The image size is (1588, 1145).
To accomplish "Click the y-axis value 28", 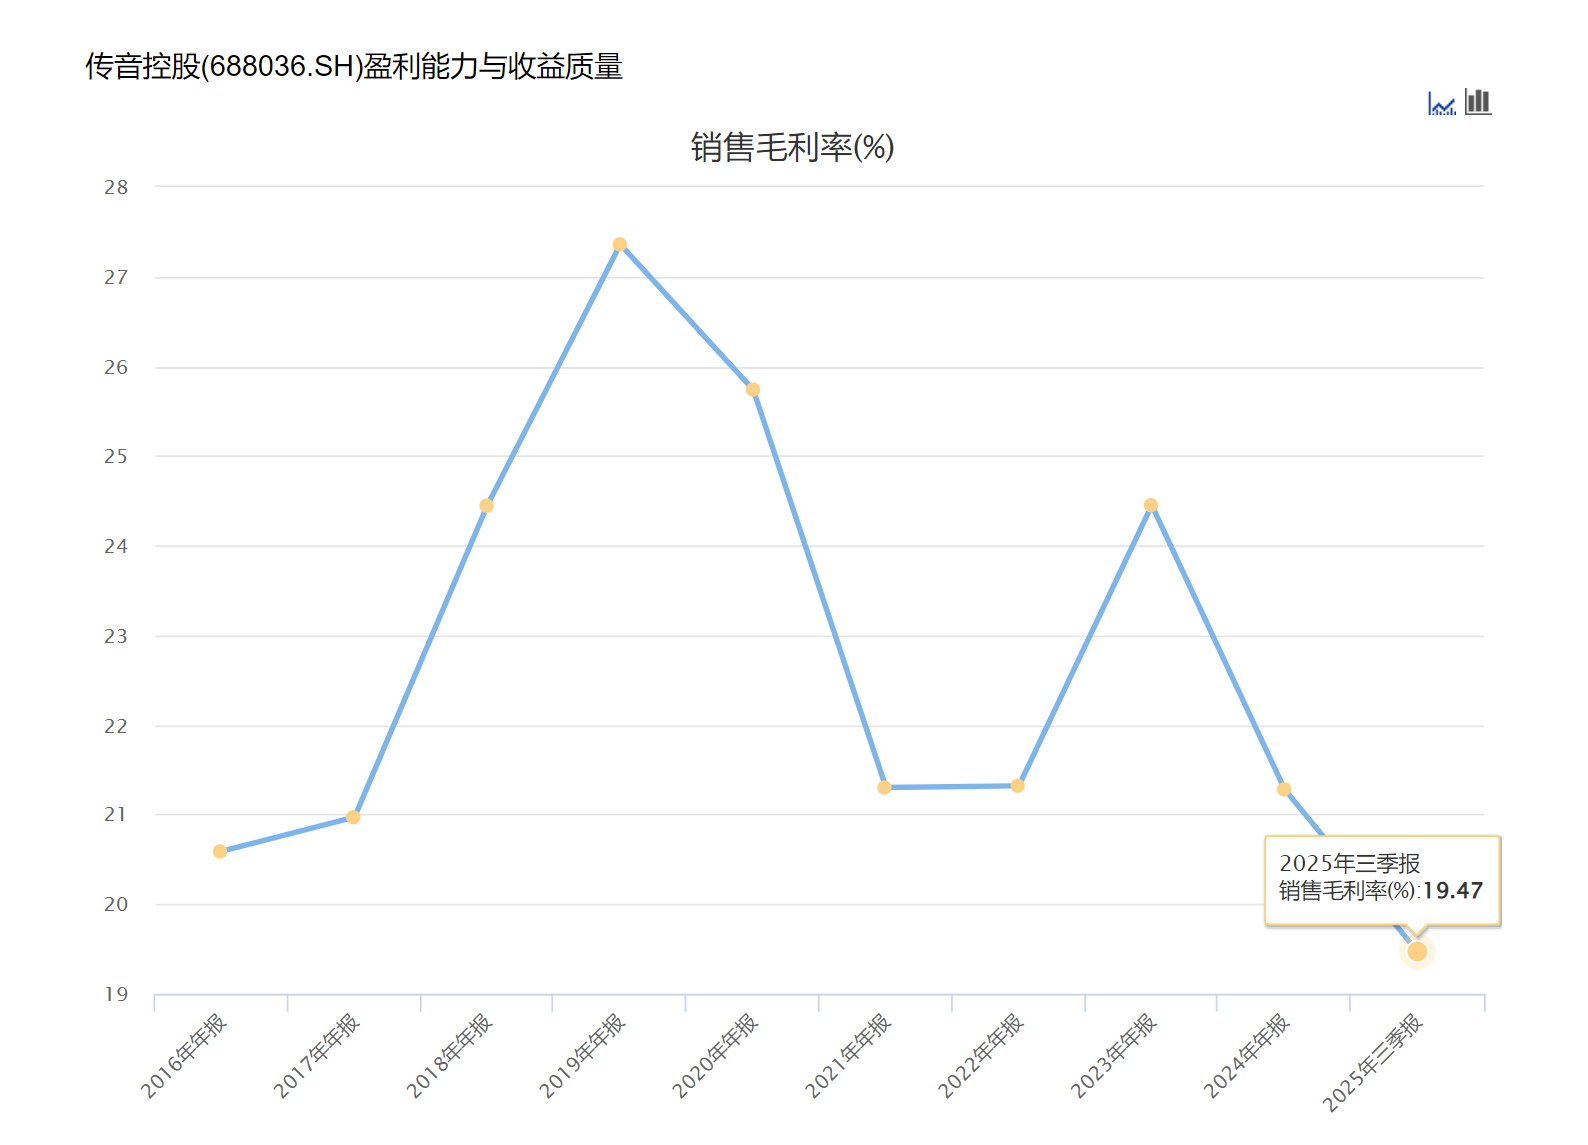I will [116, 187].
